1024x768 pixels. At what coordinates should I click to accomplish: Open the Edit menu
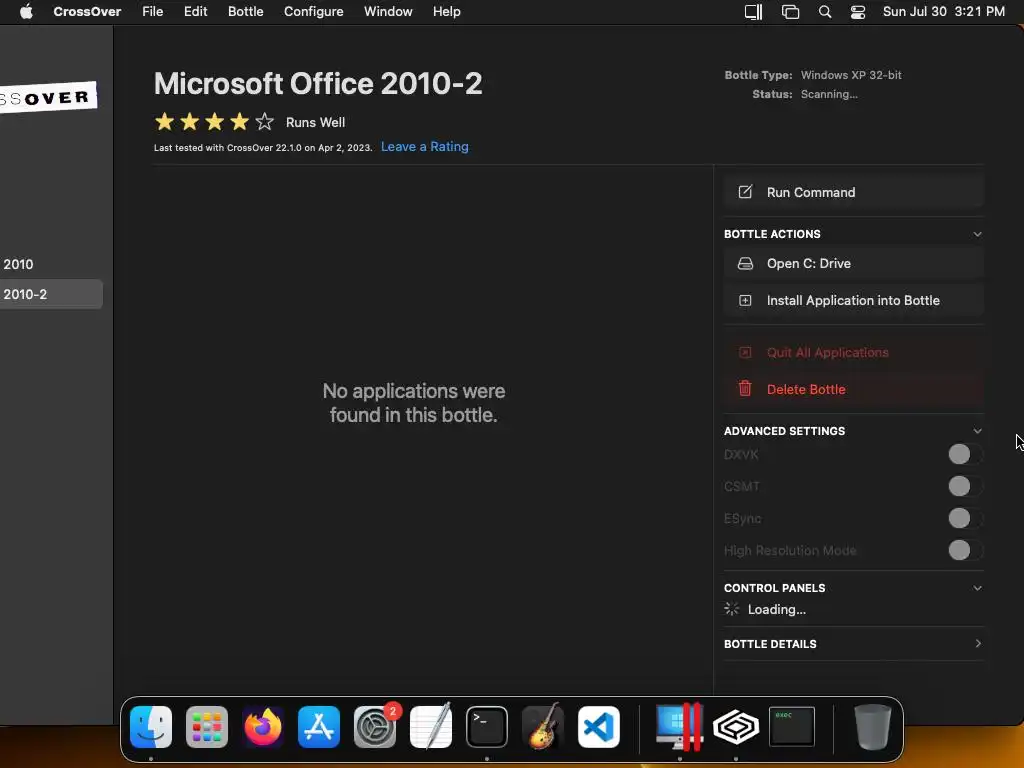click(195, 12)
